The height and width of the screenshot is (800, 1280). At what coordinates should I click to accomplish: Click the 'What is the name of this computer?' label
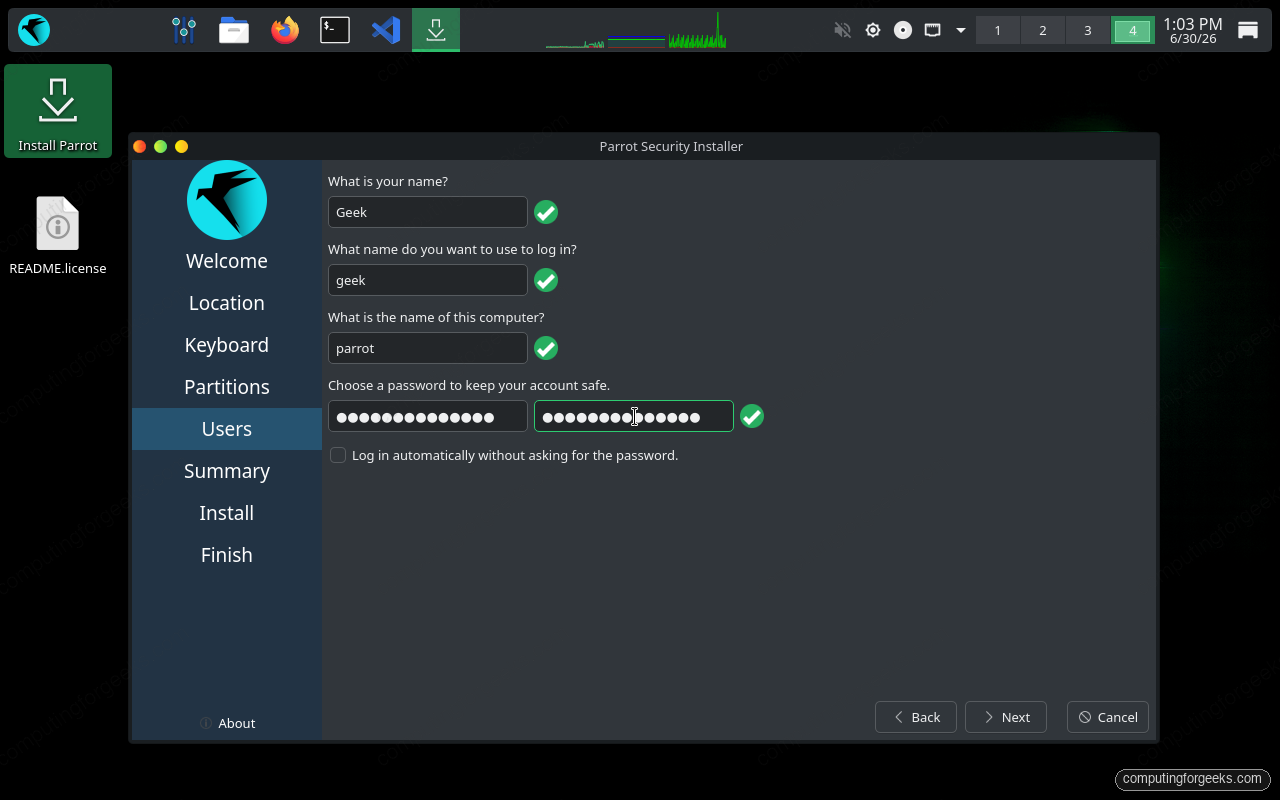coord(436,317)
